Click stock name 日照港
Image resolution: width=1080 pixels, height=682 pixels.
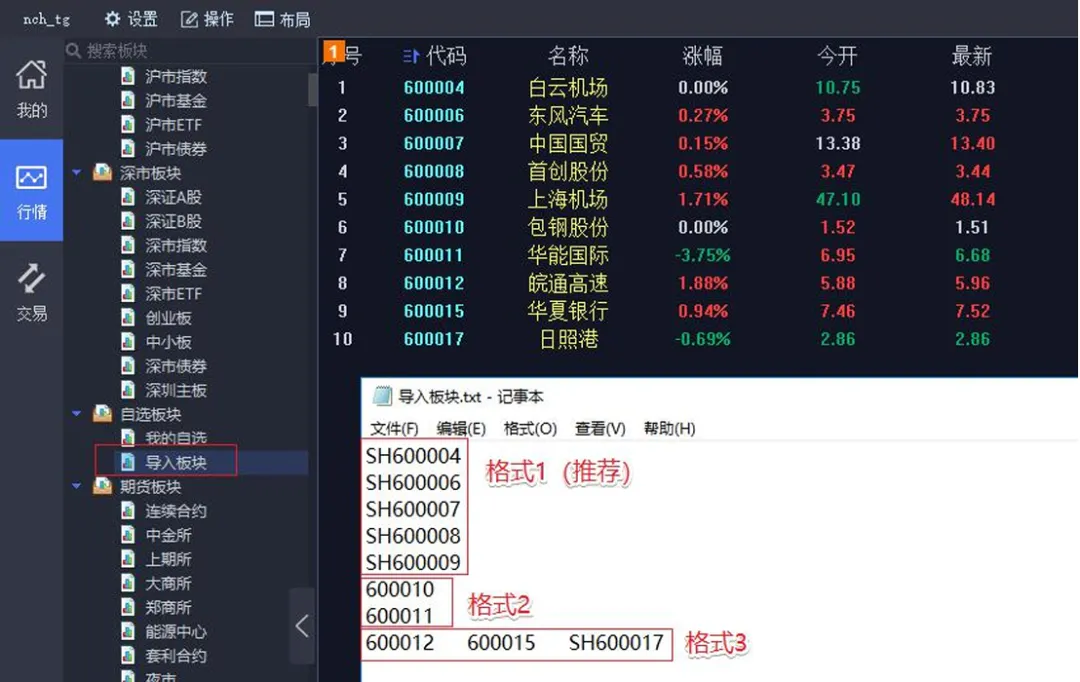(x=568, y=339)
